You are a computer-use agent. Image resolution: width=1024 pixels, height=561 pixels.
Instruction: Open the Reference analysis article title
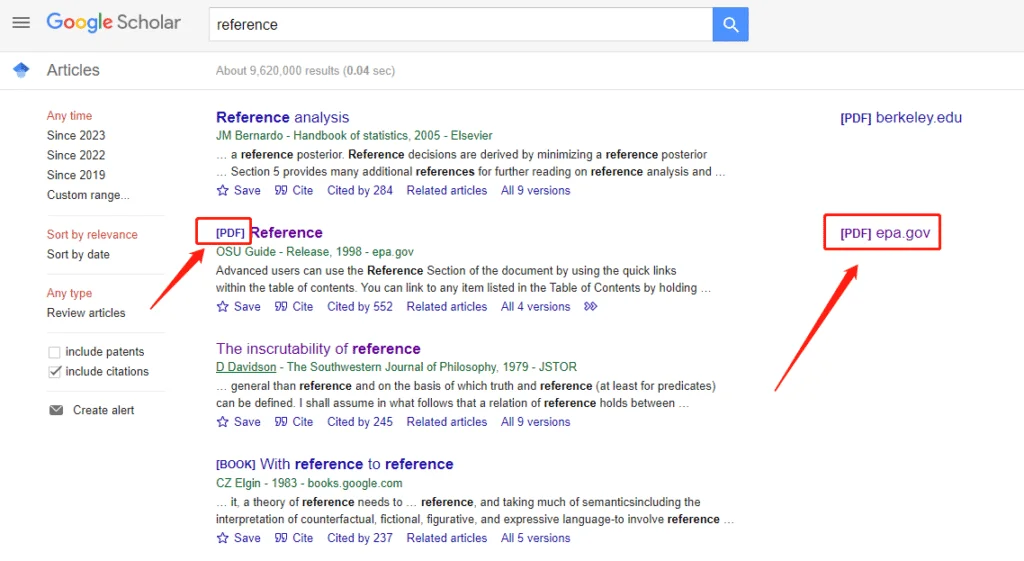point(283,117)
